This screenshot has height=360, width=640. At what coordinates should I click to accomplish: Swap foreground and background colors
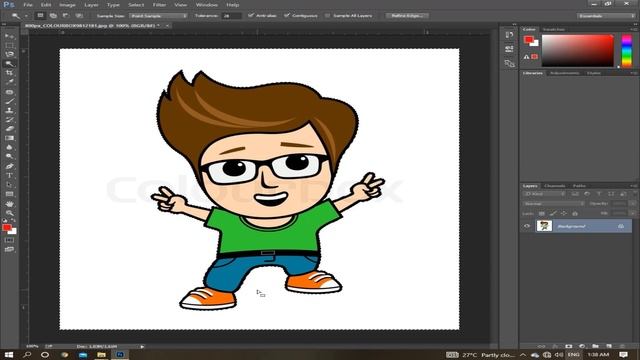tap(13, 221)
